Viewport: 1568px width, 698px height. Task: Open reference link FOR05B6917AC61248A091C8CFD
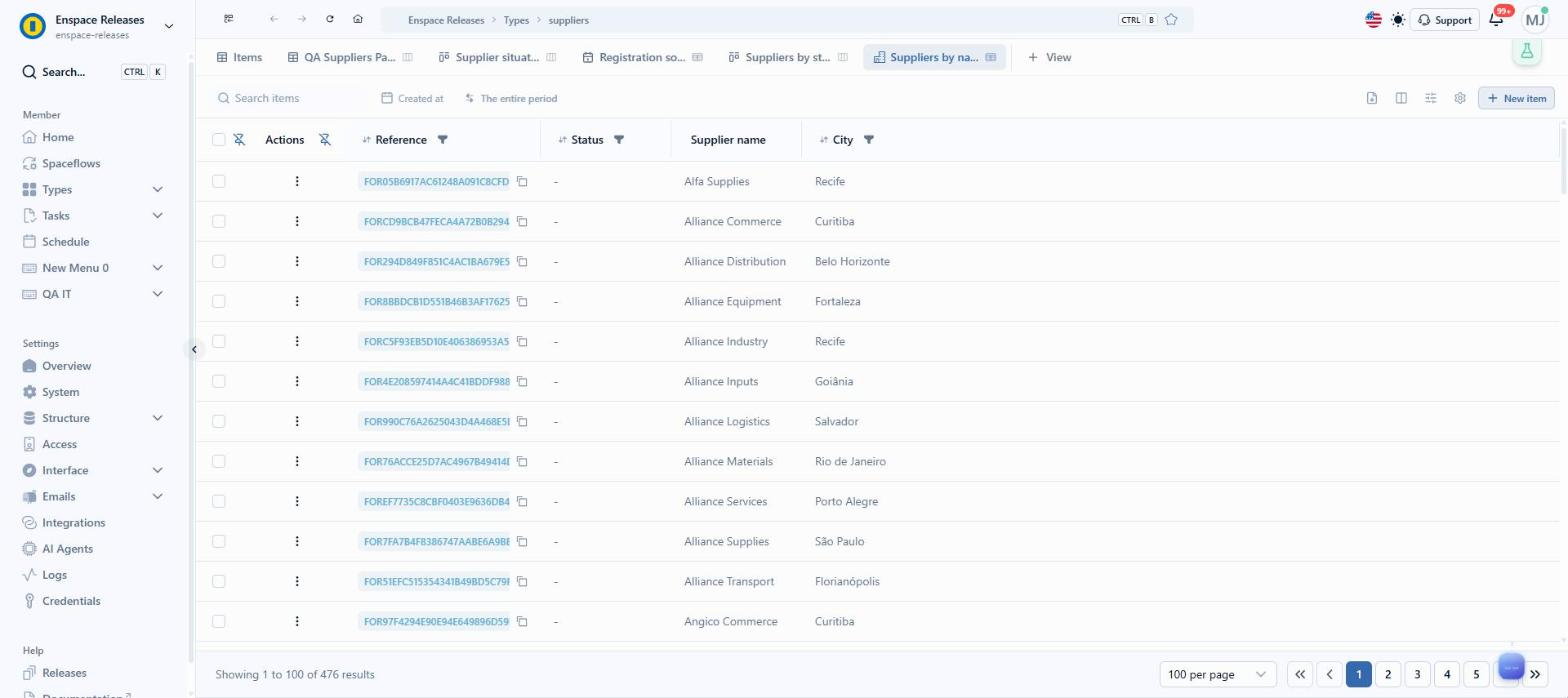tap(436, 181)
